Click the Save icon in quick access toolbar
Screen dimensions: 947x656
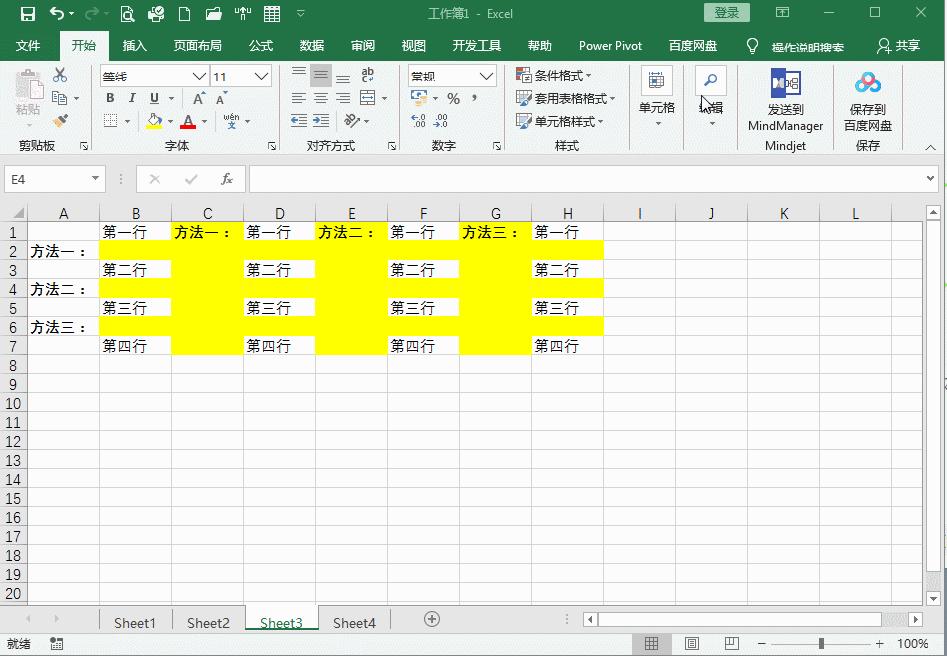[28, 14]
